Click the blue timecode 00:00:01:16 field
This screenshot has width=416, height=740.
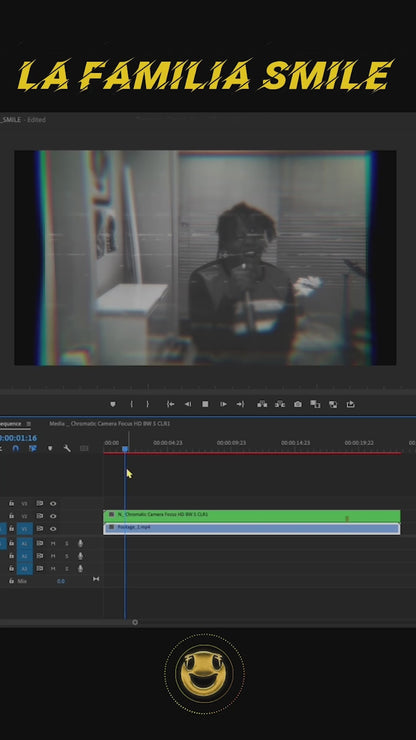[18, 438]
